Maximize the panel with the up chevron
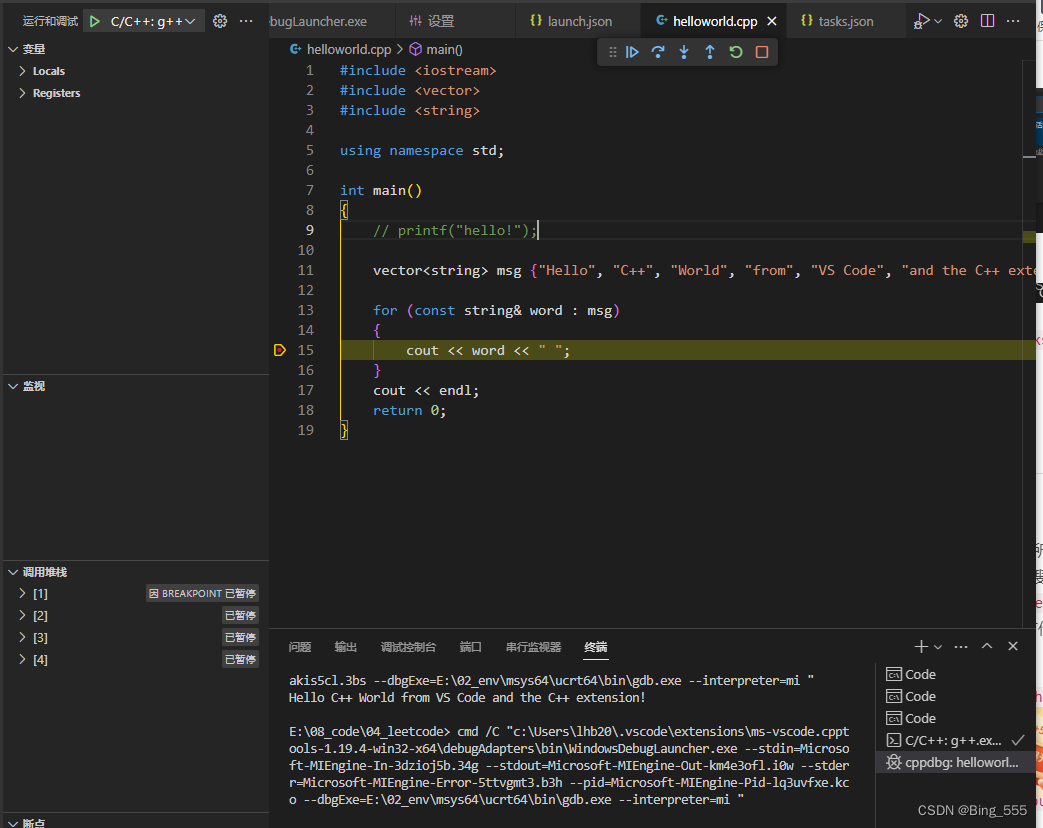This screenshot has width=1043, height=828. [987, 646]
